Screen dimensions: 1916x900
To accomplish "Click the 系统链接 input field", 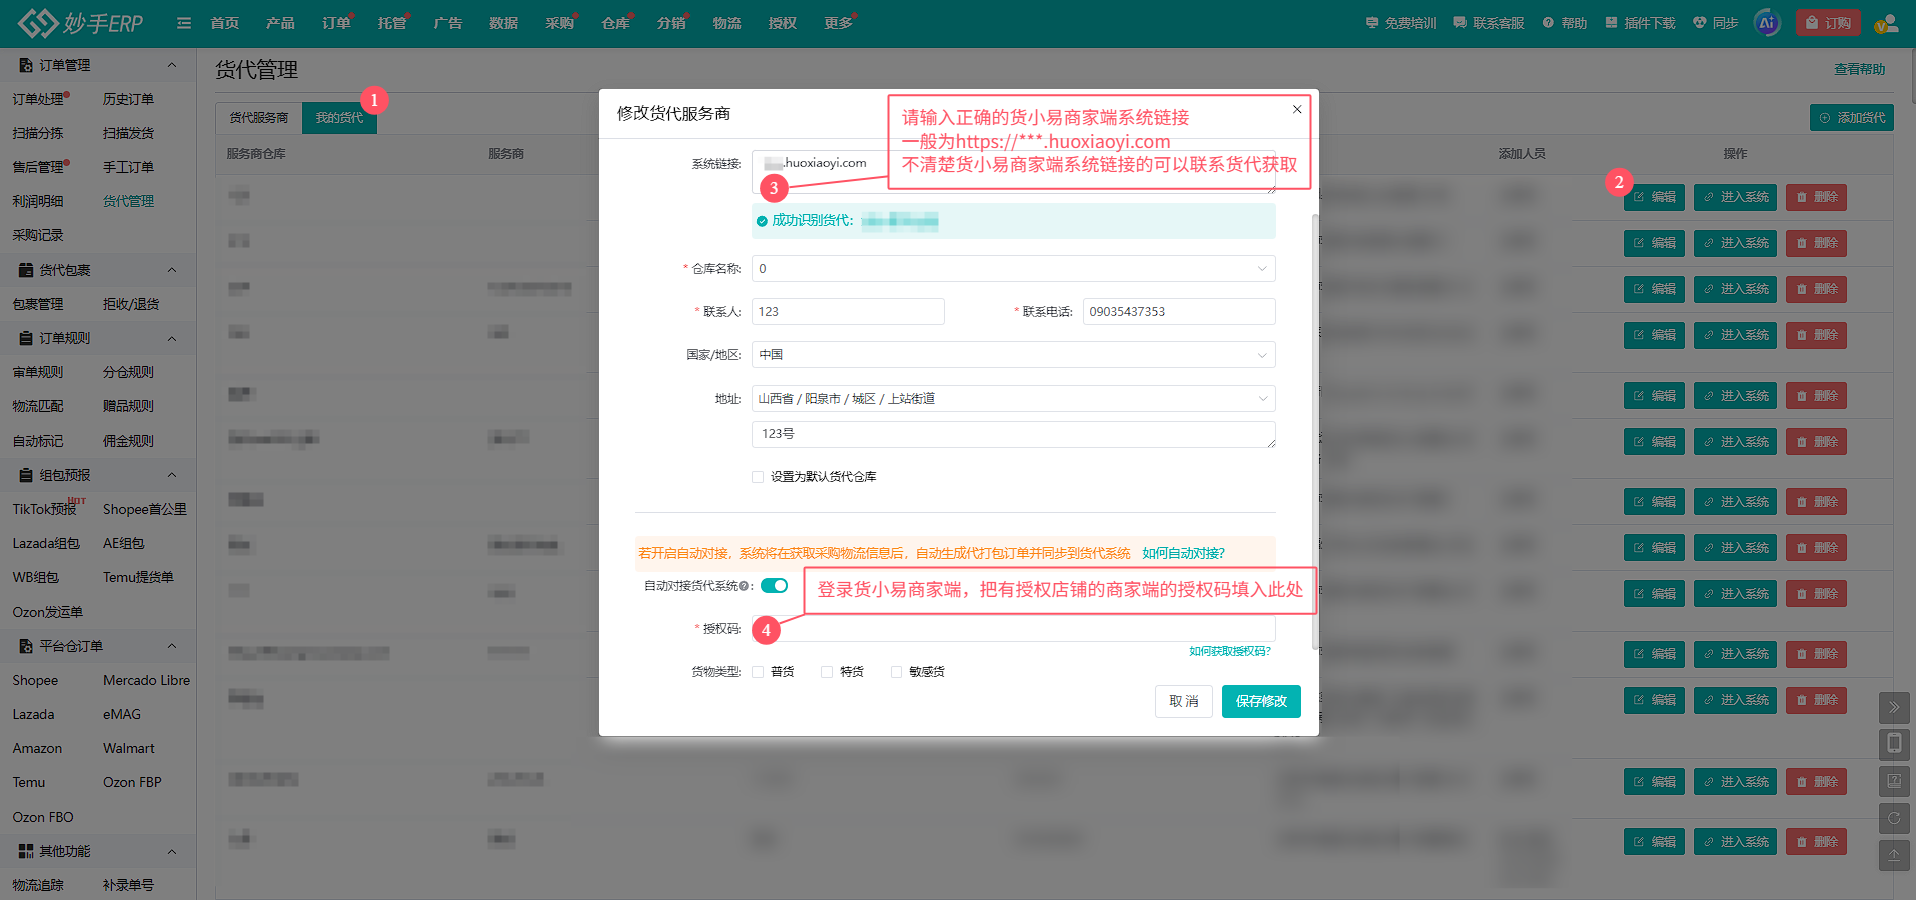I will pos(1013,171).
